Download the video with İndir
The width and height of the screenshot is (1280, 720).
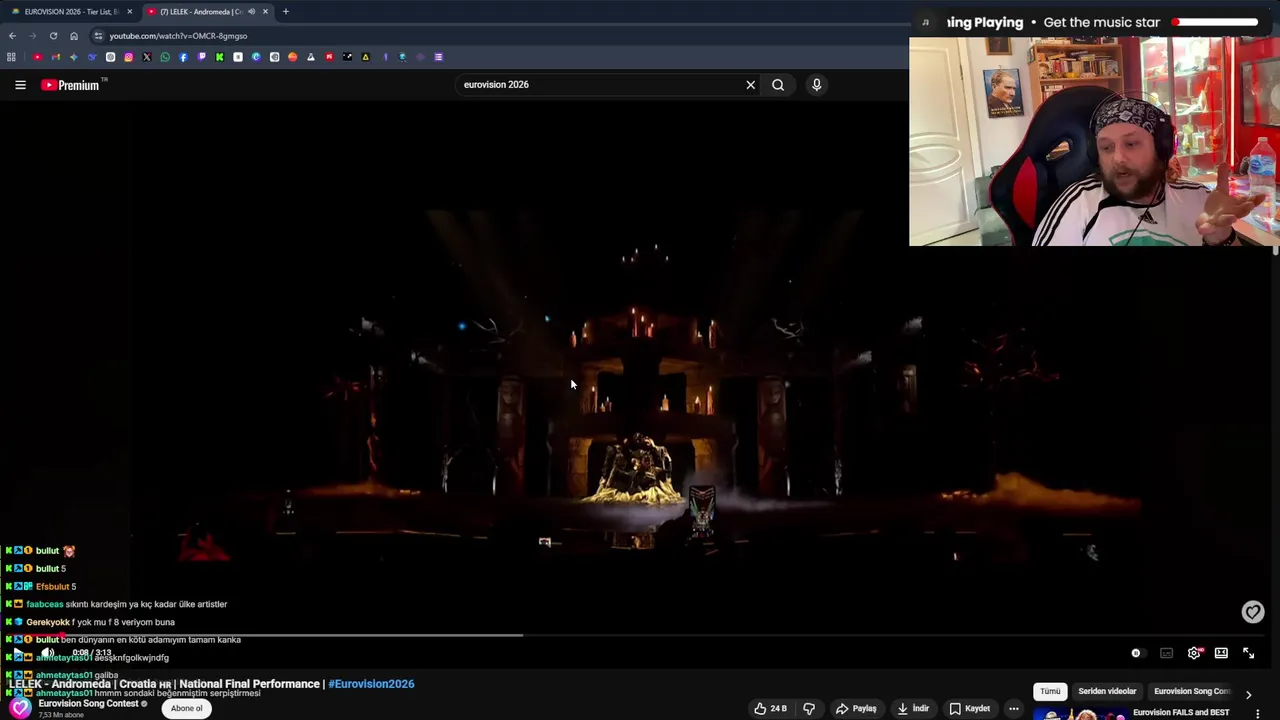point(913,709)
